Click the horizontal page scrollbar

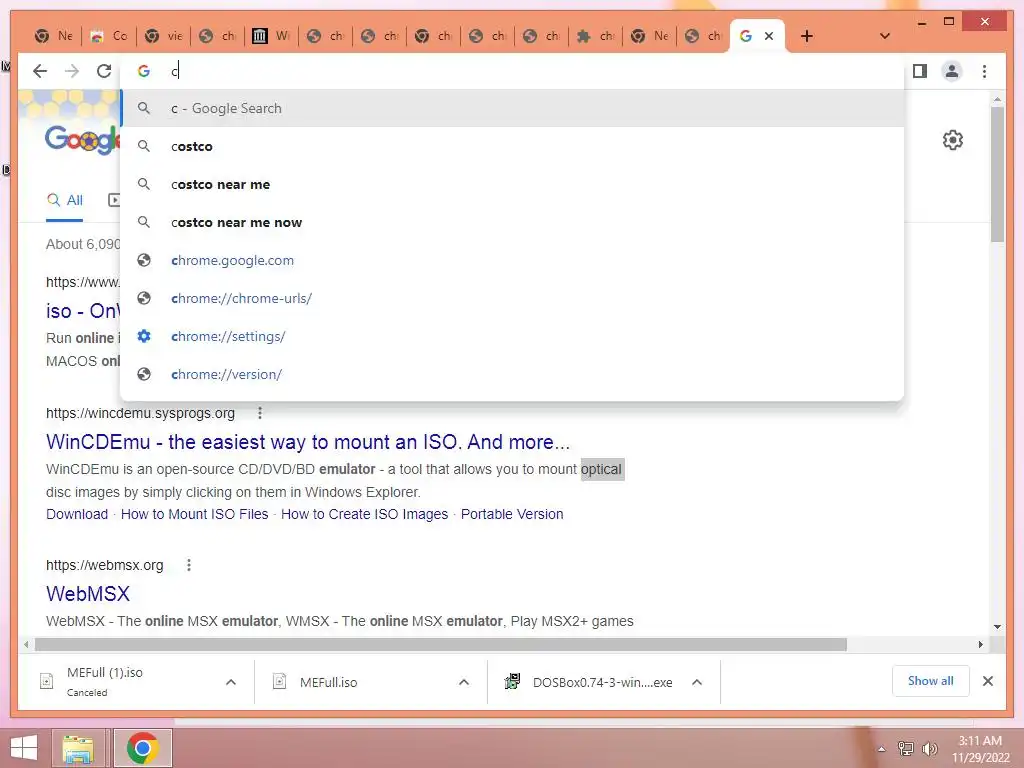pyautogui.click(x=441, y=645)
